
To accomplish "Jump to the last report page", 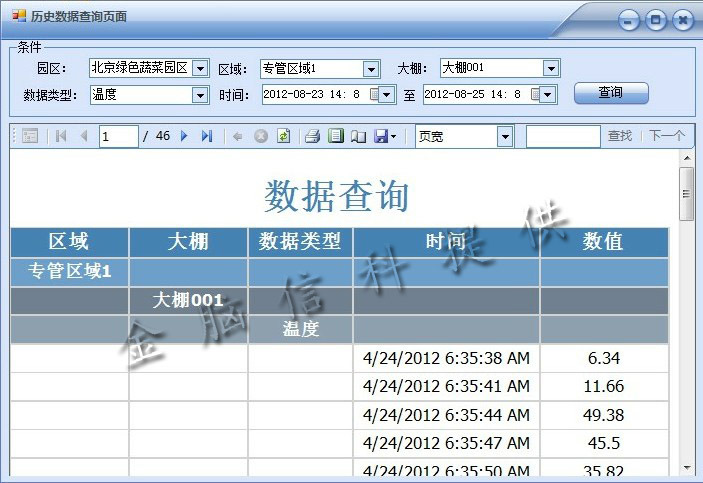I will pos(206,136).
